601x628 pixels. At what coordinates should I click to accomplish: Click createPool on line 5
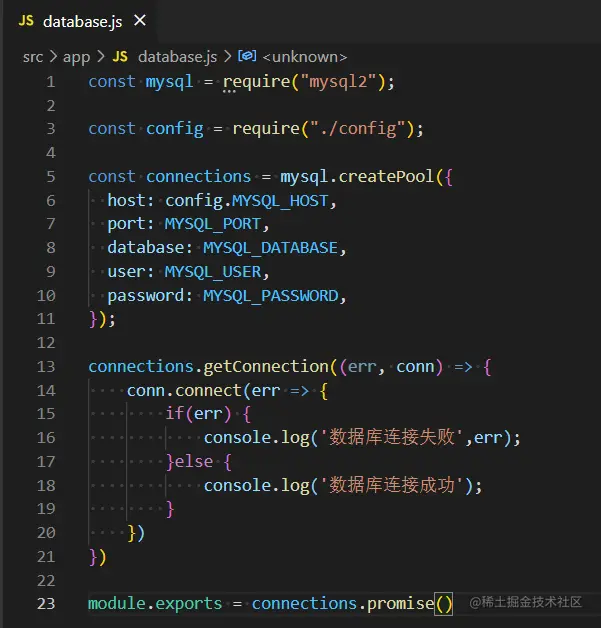(x=386, y=177)
